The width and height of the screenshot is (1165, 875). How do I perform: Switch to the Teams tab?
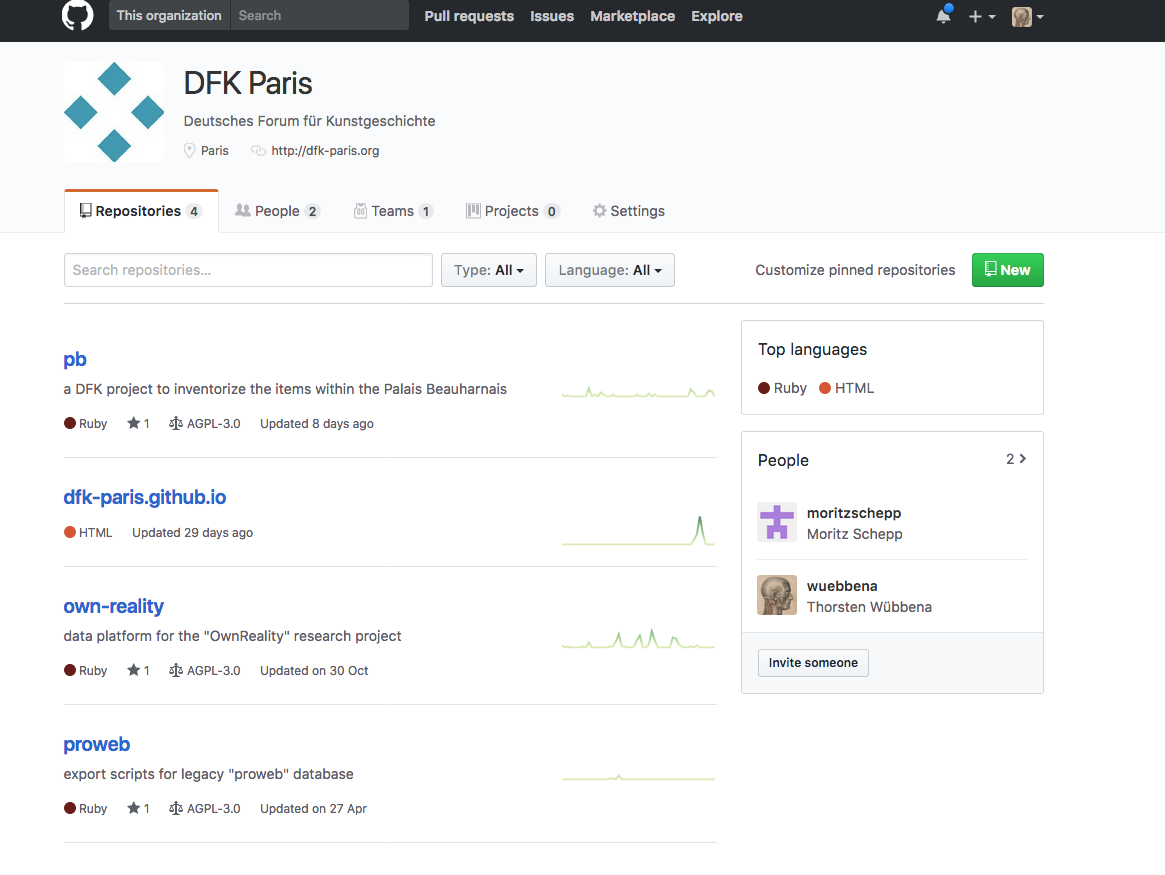(393, 211)
